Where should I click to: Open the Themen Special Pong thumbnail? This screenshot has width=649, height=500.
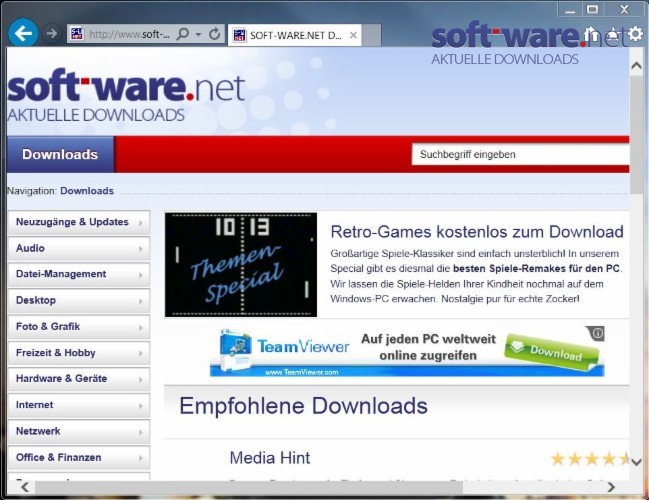pyautogui.click(x=241, y=265)
